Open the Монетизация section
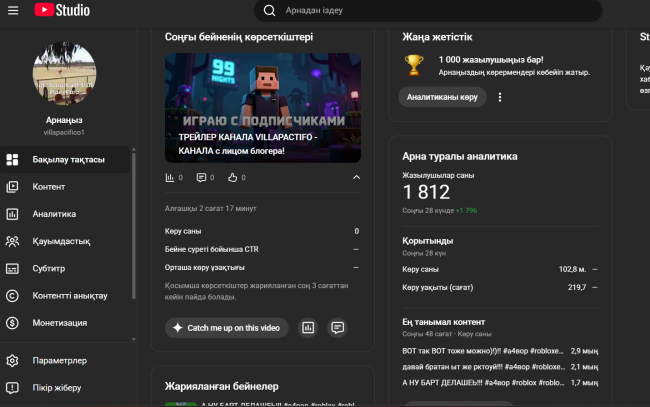The image size is (650, 407). [x=65, y=323]
